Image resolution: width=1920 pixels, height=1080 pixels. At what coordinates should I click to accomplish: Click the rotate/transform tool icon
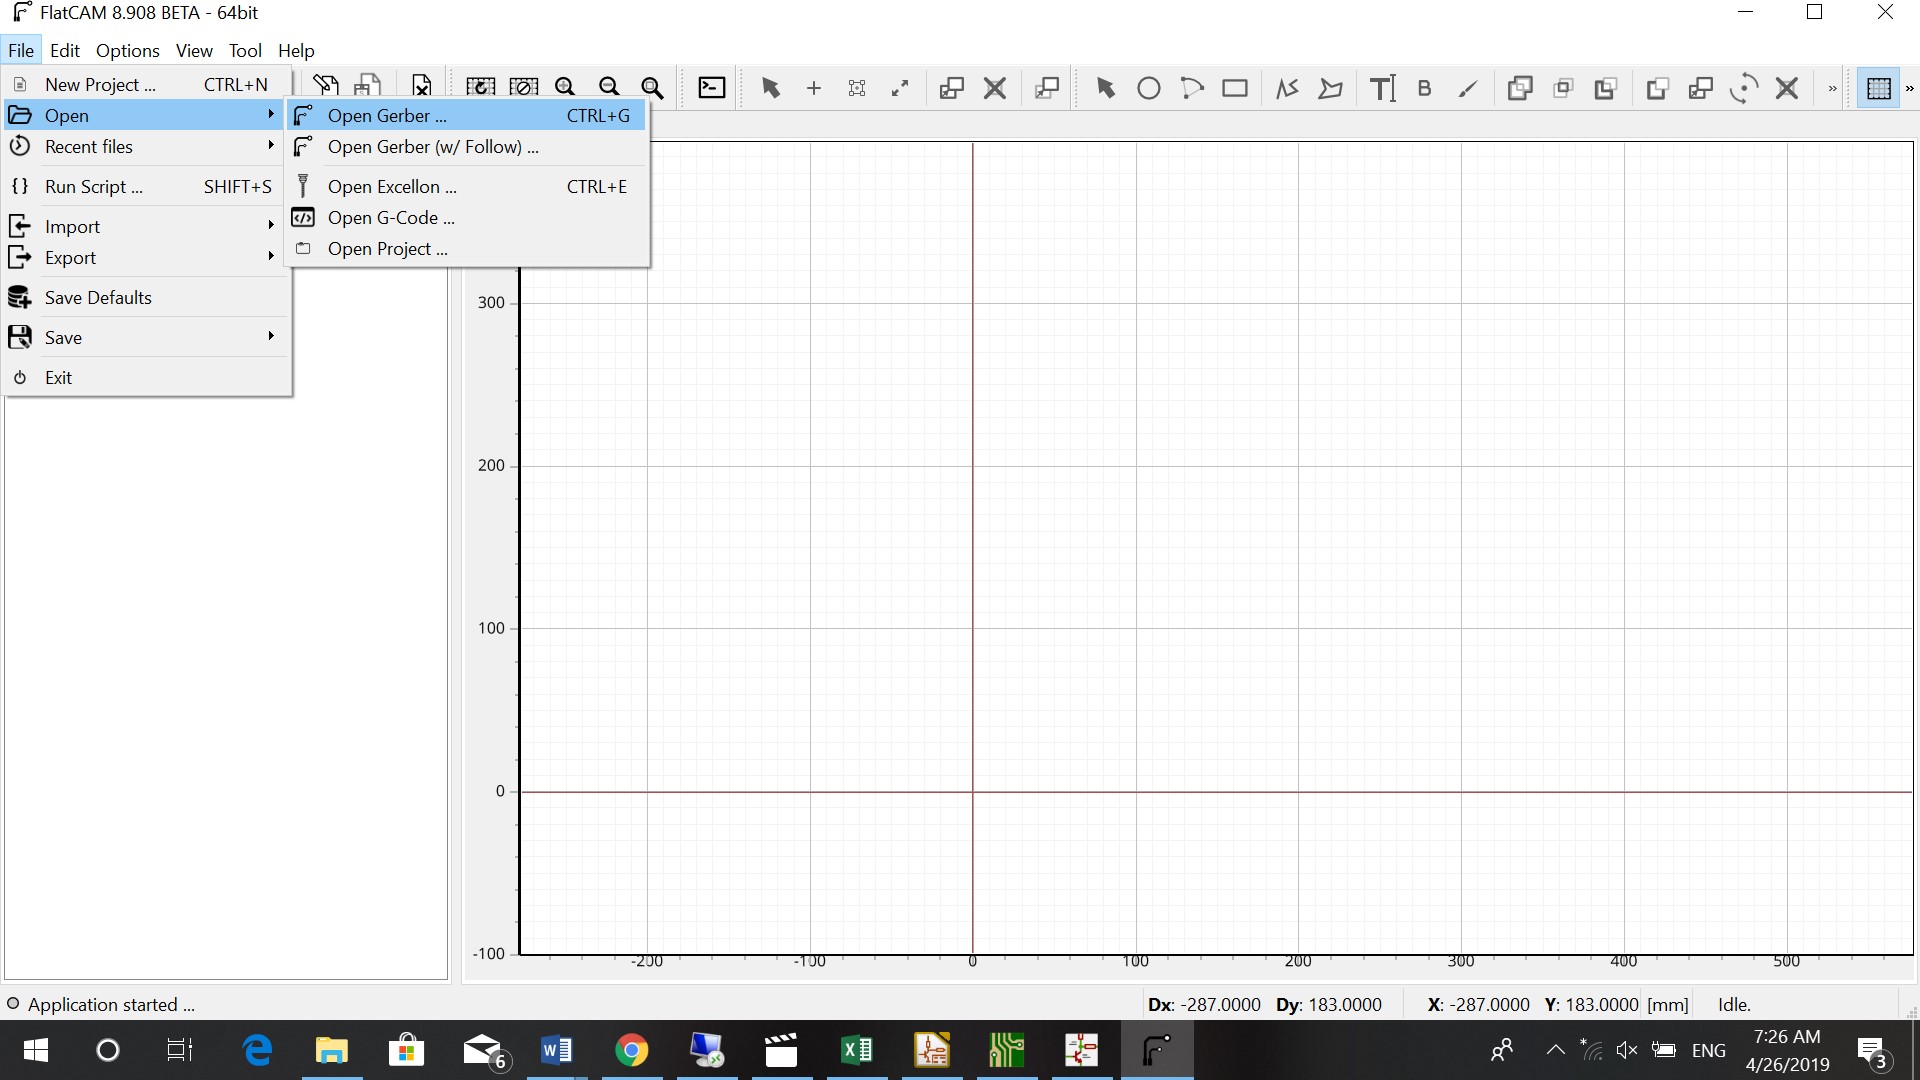pyautogui.click(x=1744, y=88)
